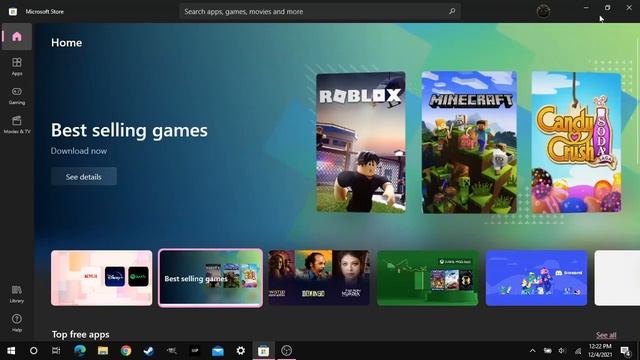The height and width of the screenshot is (360, 640).
Task: Open the Apps section in the sidebar
Action: pos(17,67)
